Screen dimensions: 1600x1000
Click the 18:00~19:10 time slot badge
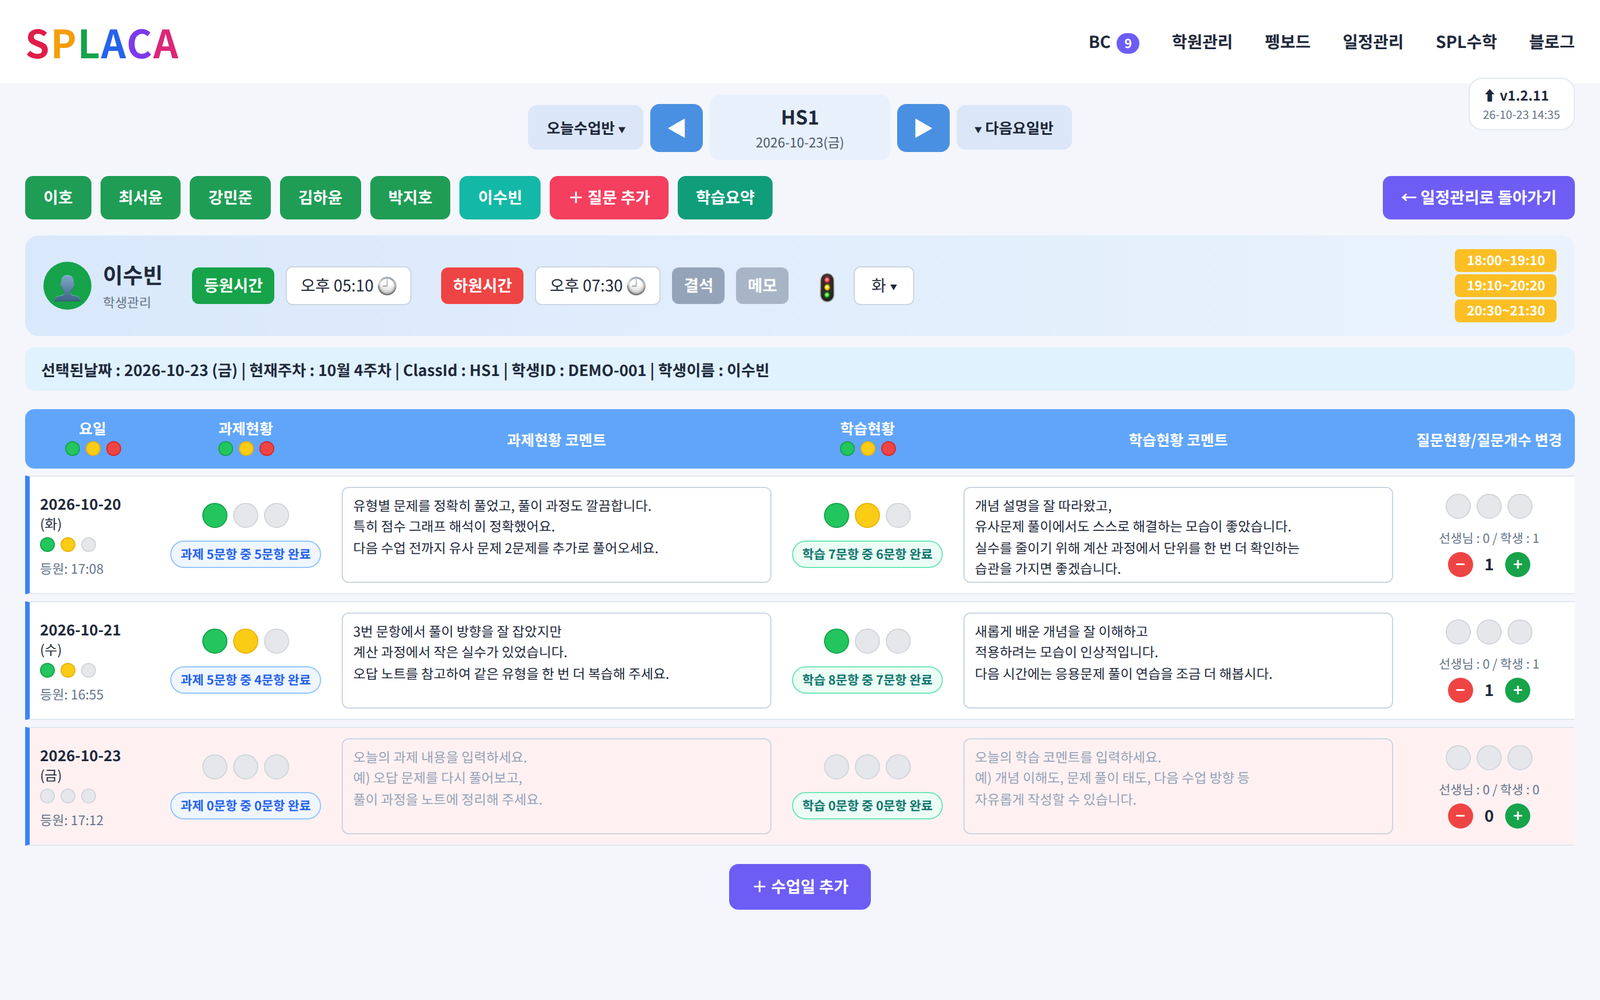[1505, 260]
